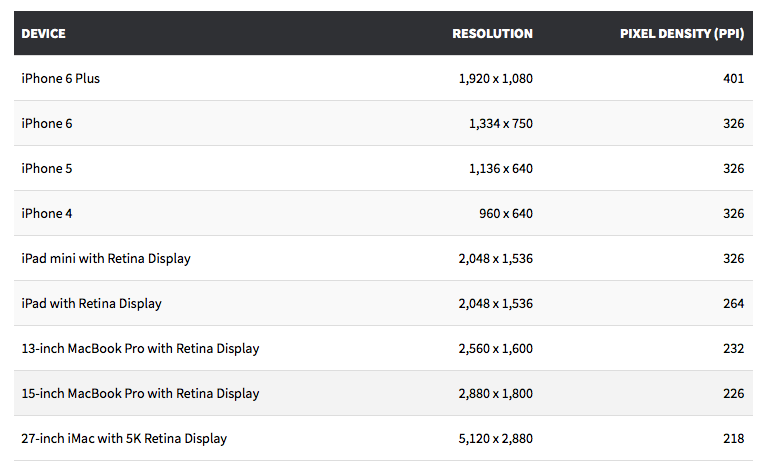768x469 pixels.
Task: Click the iPhone 6 device name
Action: point(47,124)
